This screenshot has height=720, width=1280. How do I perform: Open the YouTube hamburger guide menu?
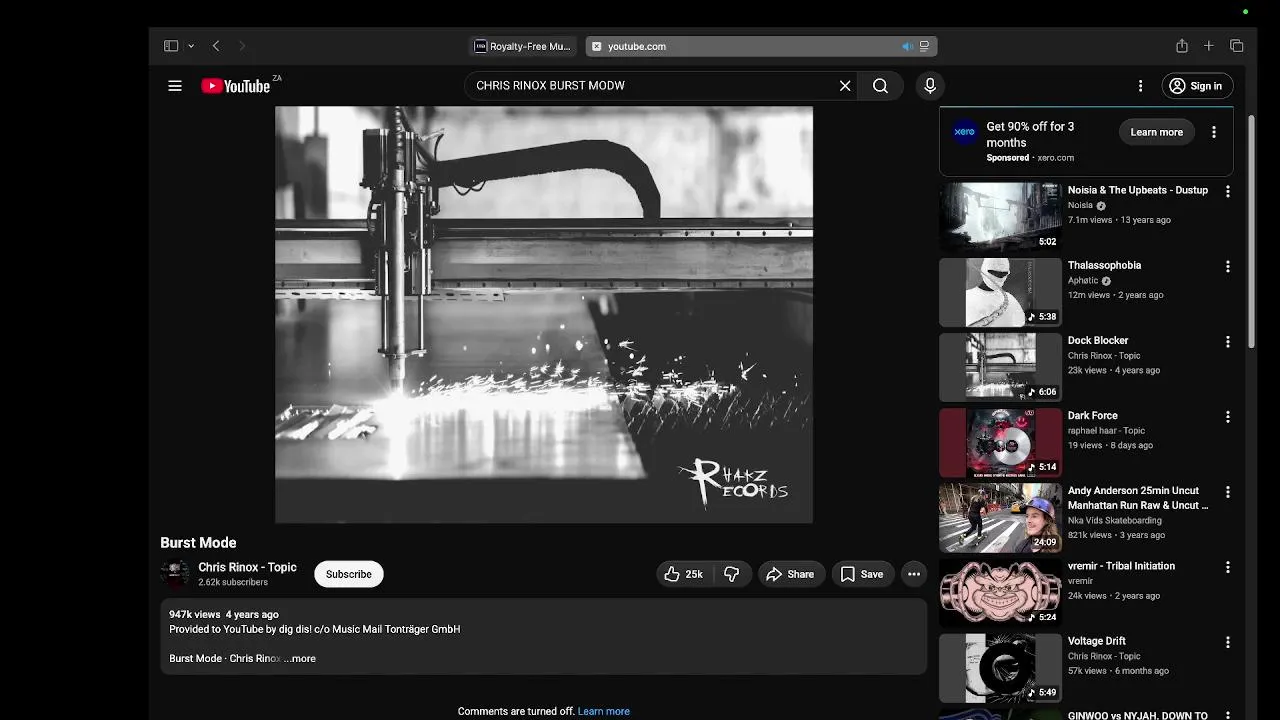(175, 86)
